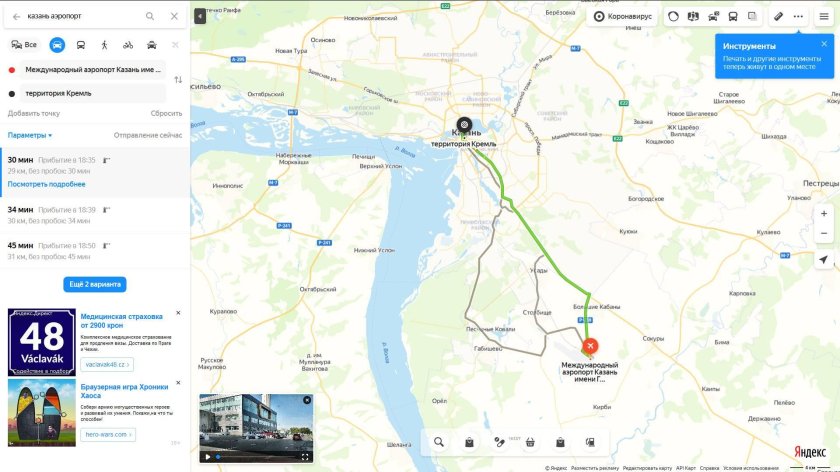Open the ruler distance measuring tool
840x472 pixels.
[x=778, y=17]
